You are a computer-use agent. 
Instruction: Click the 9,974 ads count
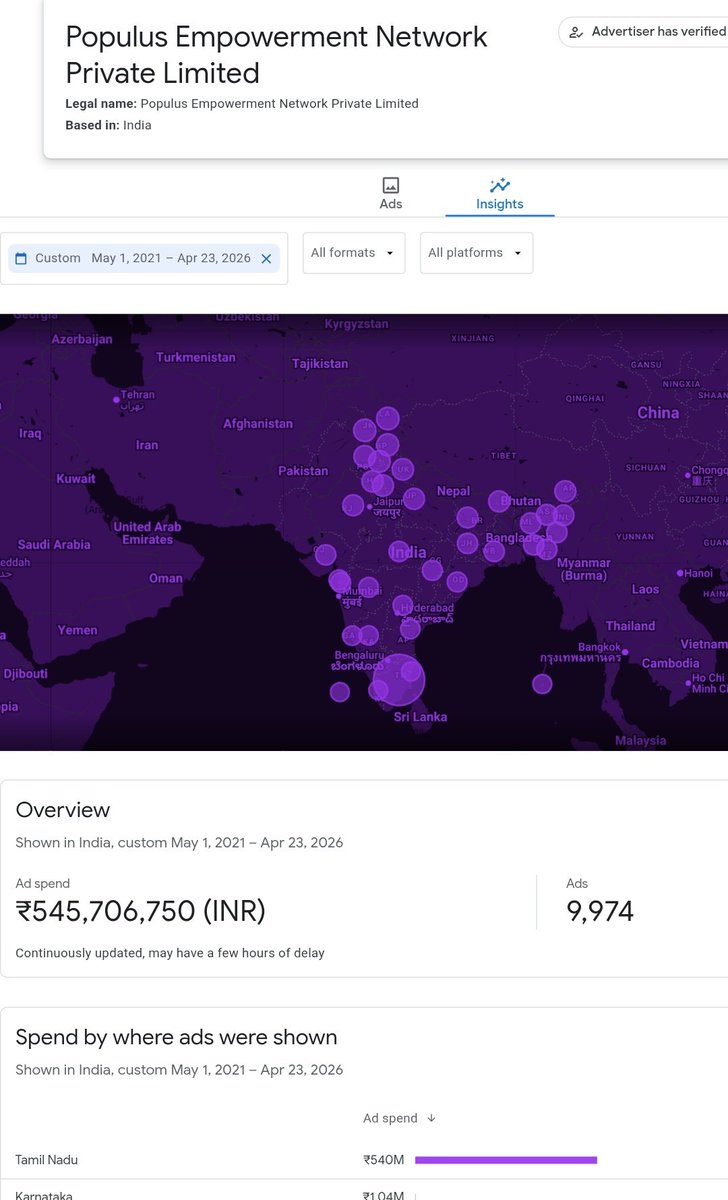(601, 911)
